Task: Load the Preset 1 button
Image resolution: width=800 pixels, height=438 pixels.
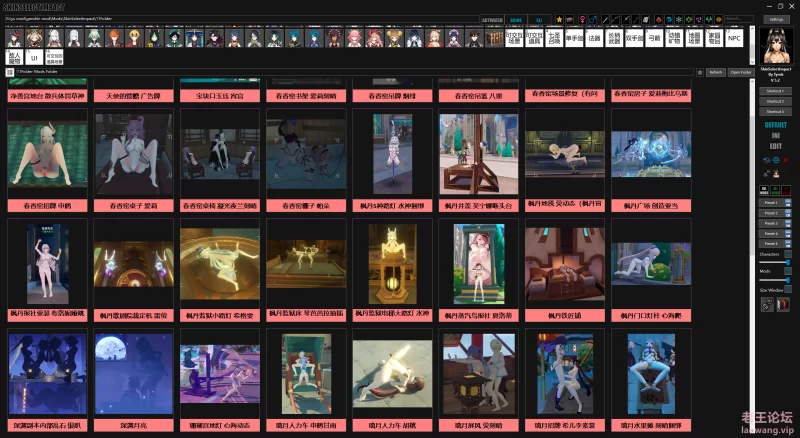Action: (771, 203)
